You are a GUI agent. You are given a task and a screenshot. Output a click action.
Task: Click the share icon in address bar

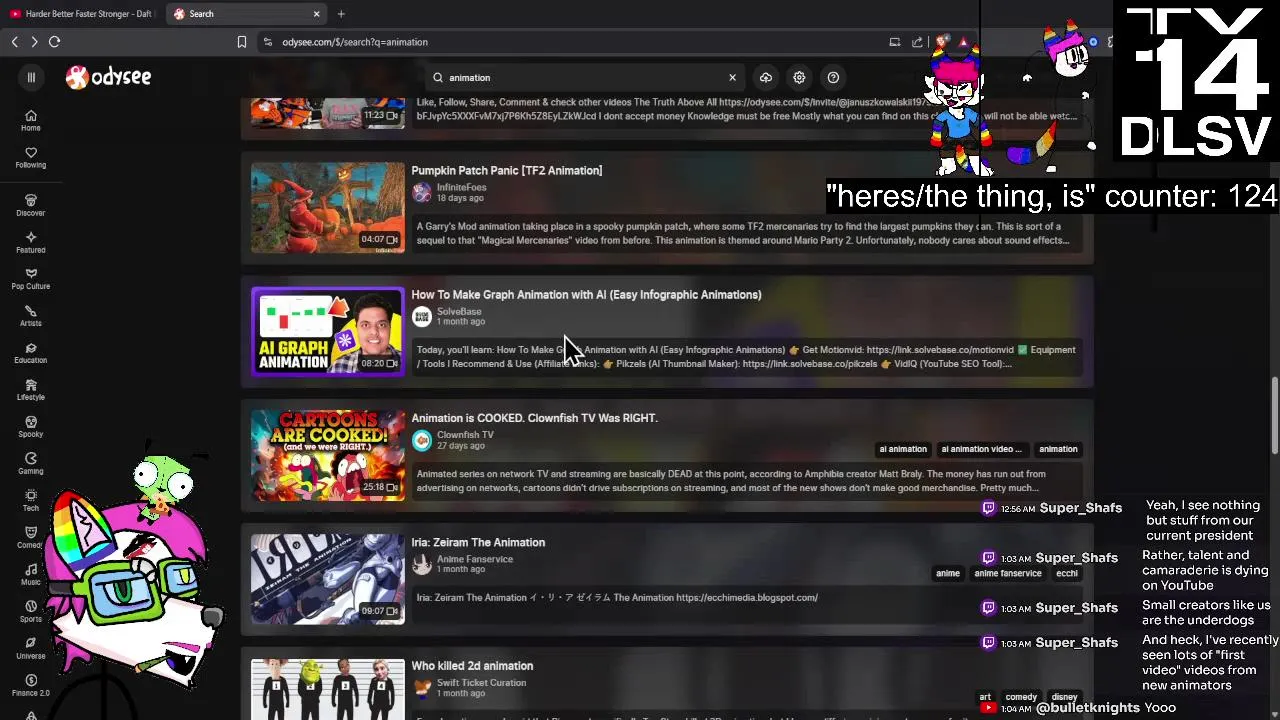pyautogui.click(x=918, y=42)
